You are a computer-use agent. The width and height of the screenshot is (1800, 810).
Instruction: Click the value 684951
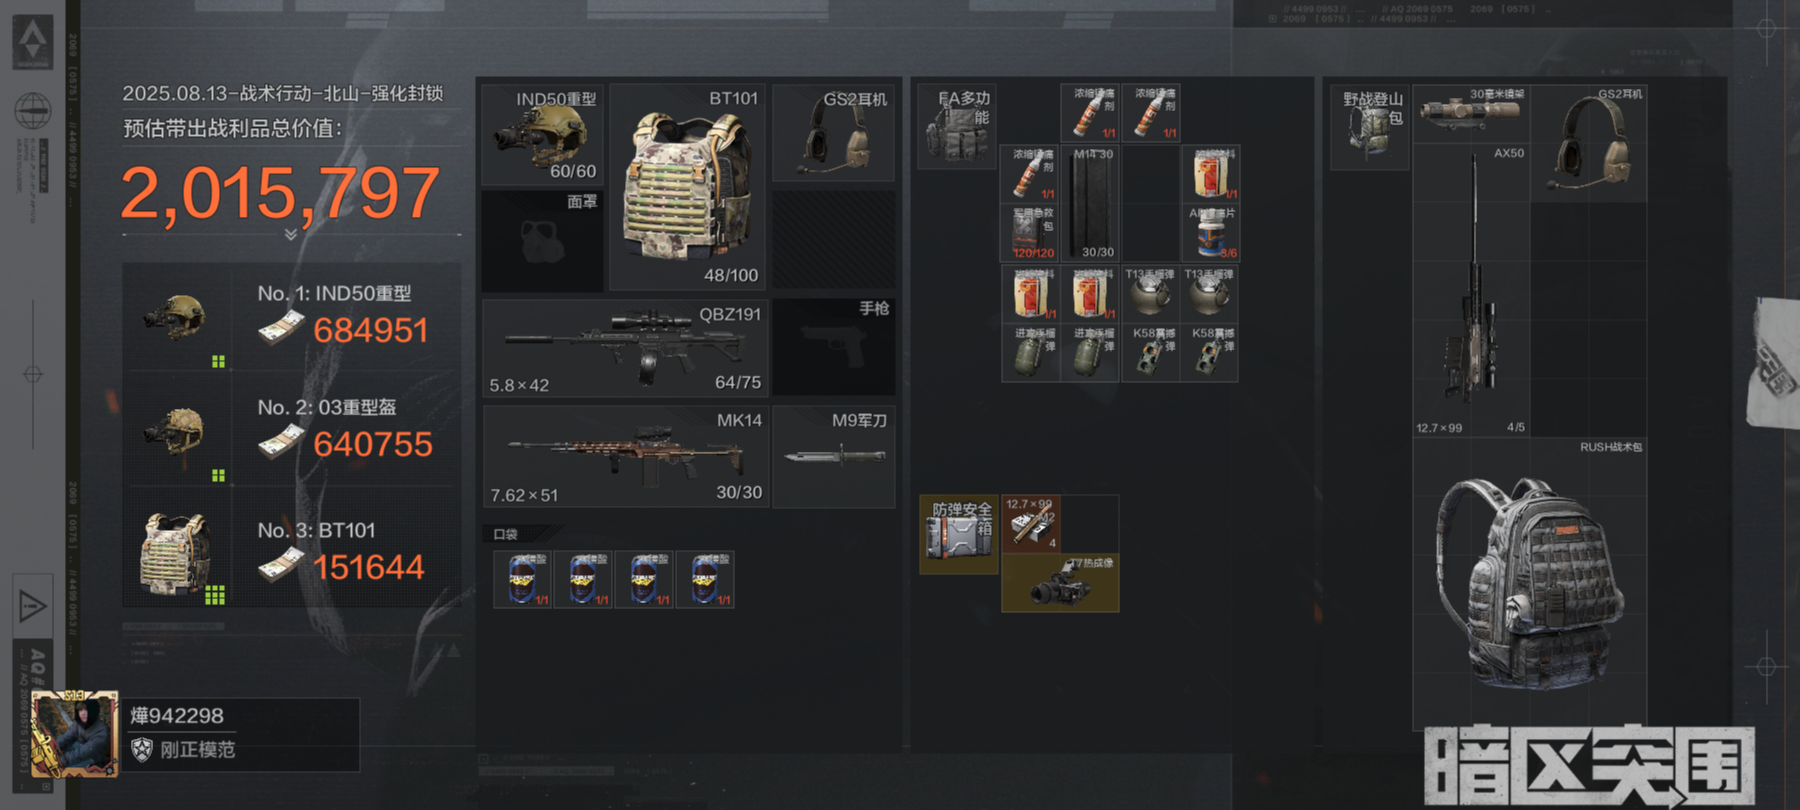point(371,330)
